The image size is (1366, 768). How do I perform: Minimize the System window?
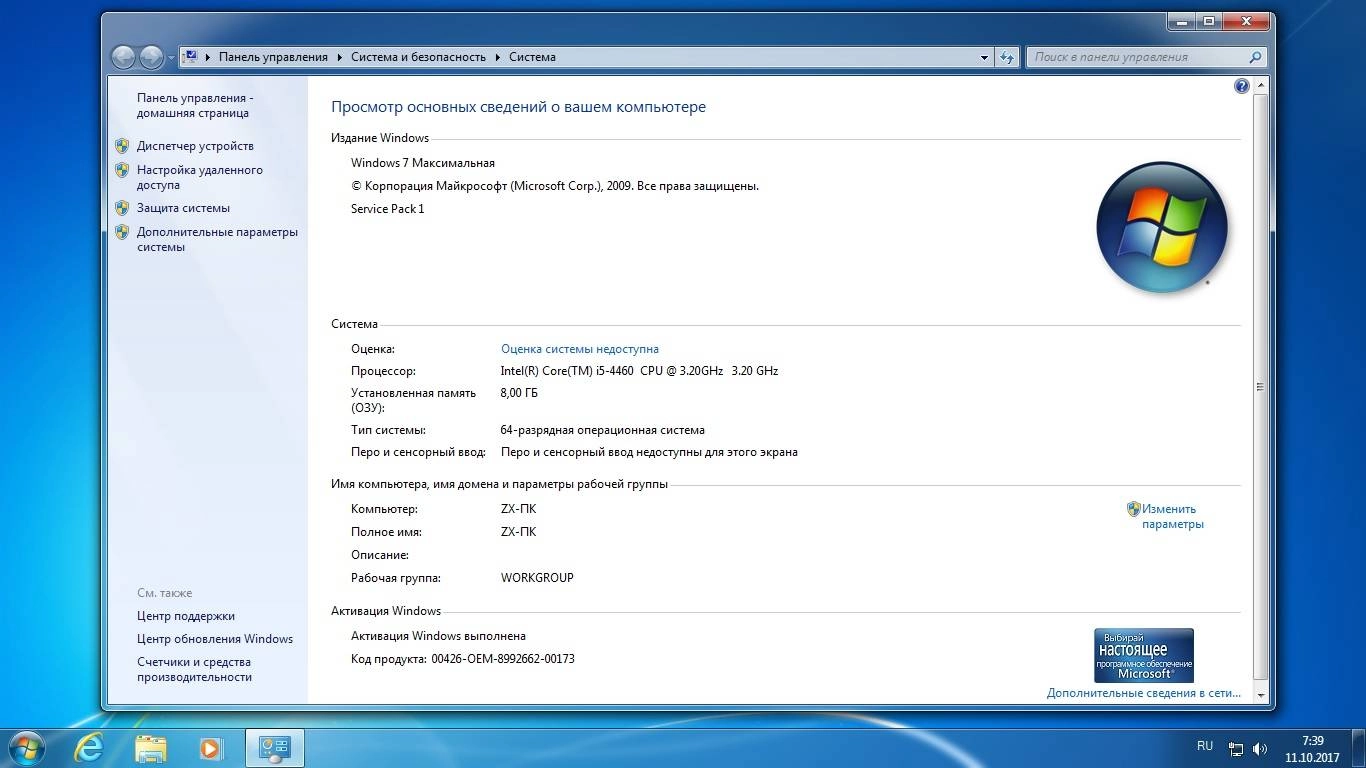tap(1182, 21)
